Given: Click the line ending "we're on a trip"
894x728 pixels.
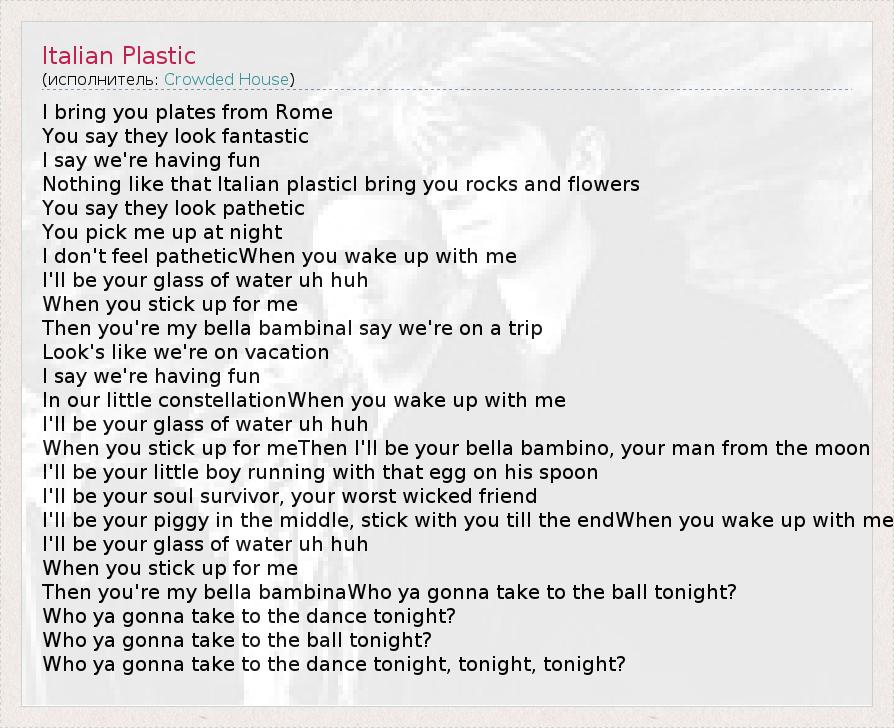Looking at the screenshot, I should point(292,328).
